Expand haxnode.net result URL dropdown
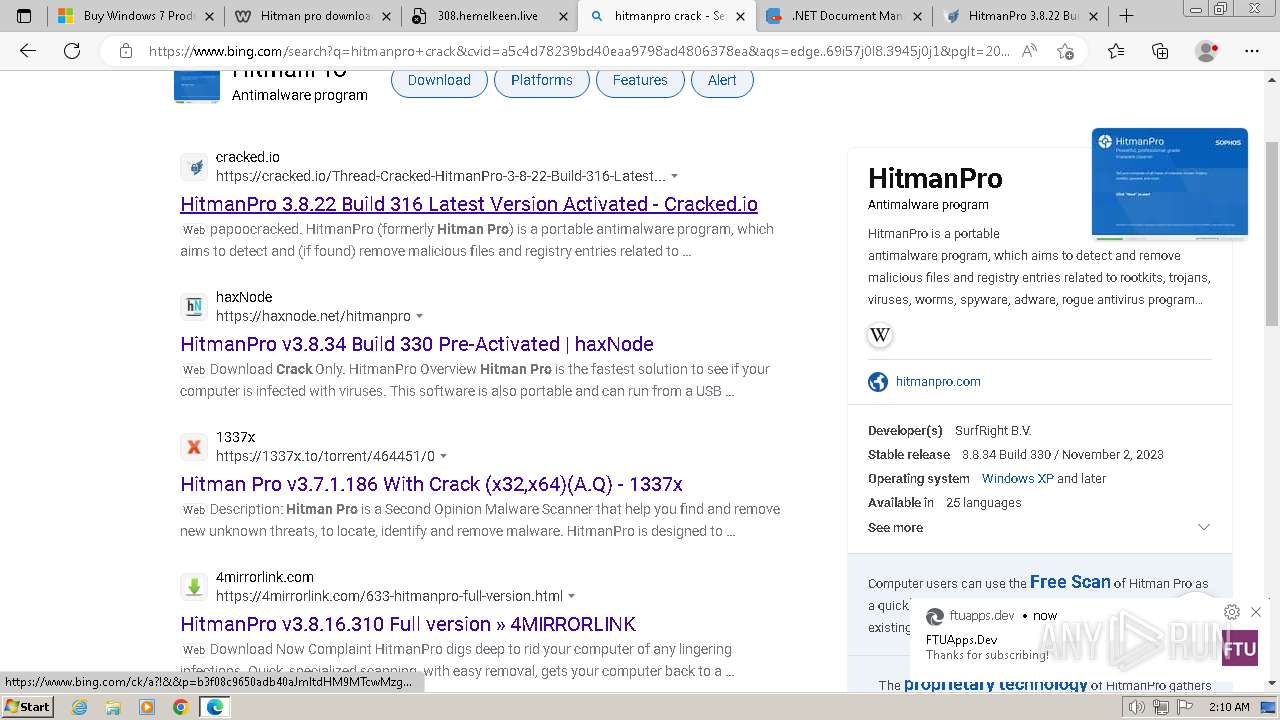The image size is (1280, 720). tap(419, 317)
